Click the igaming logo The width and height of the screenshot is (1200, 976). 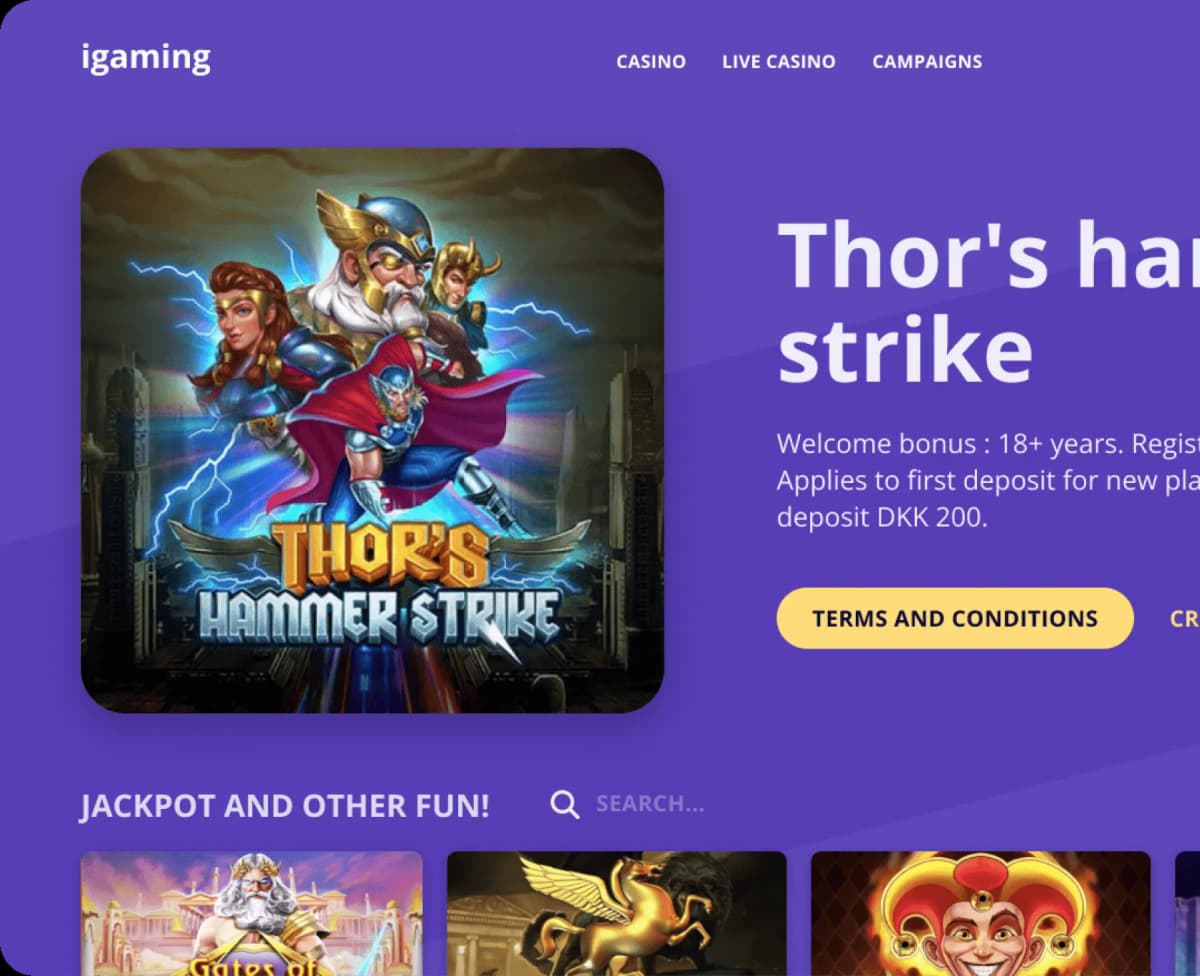tap(146, 58)
